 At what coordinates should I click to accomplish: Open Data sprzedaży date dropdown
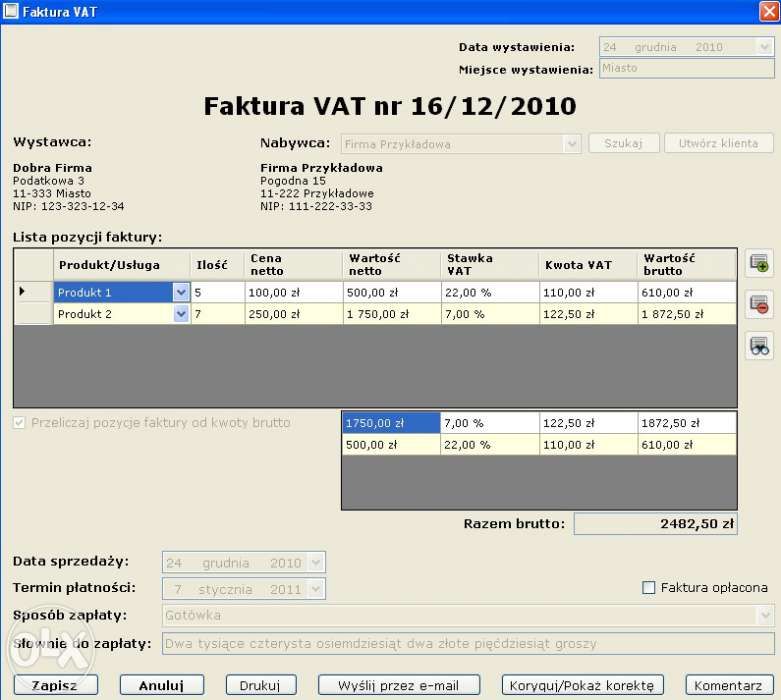pos(316,563)
